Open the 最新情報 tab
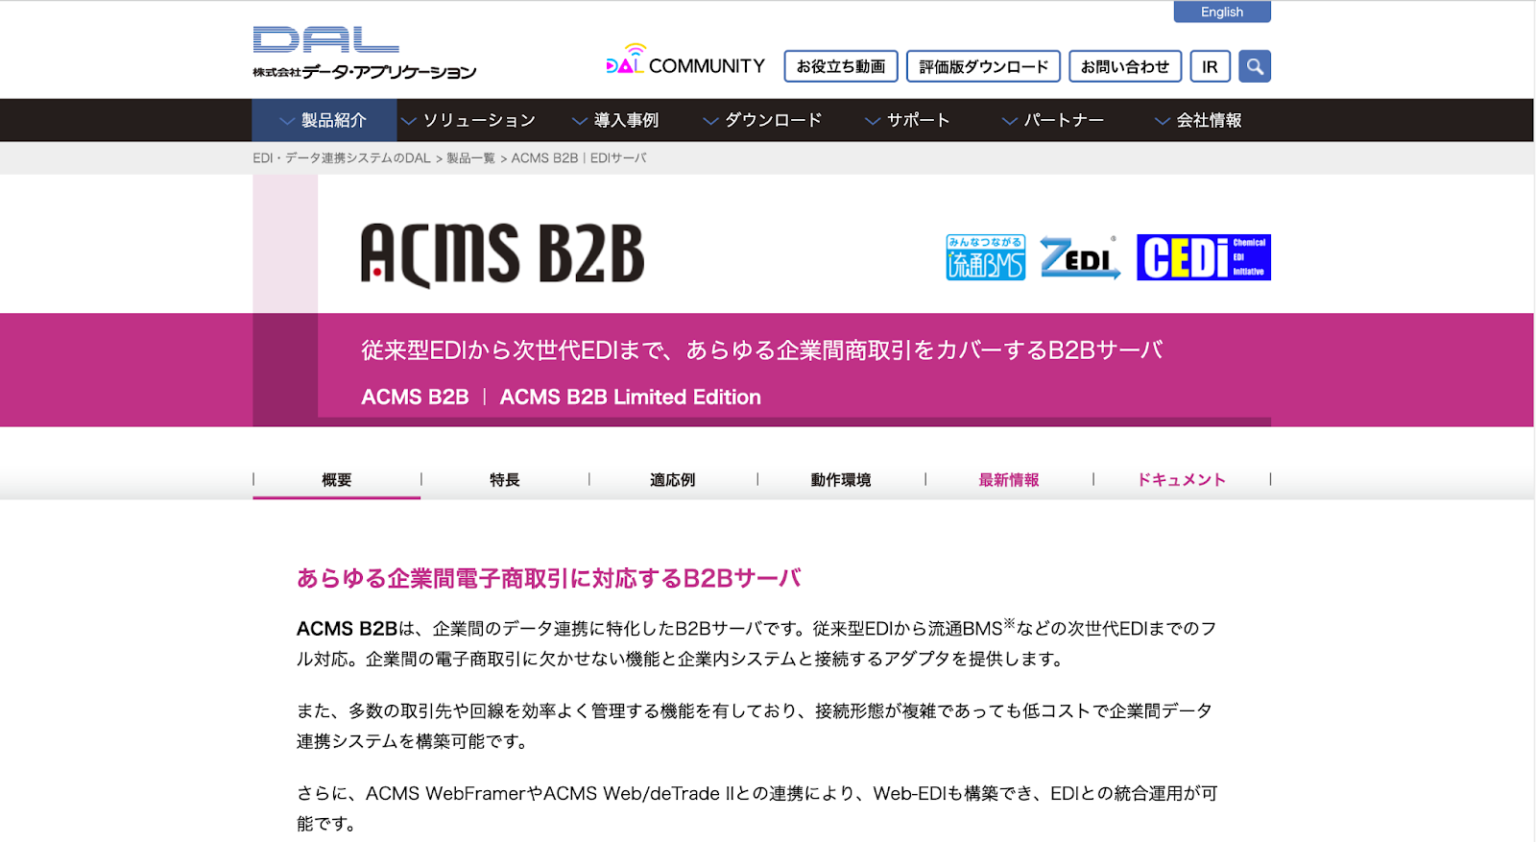 (1008, 480)
